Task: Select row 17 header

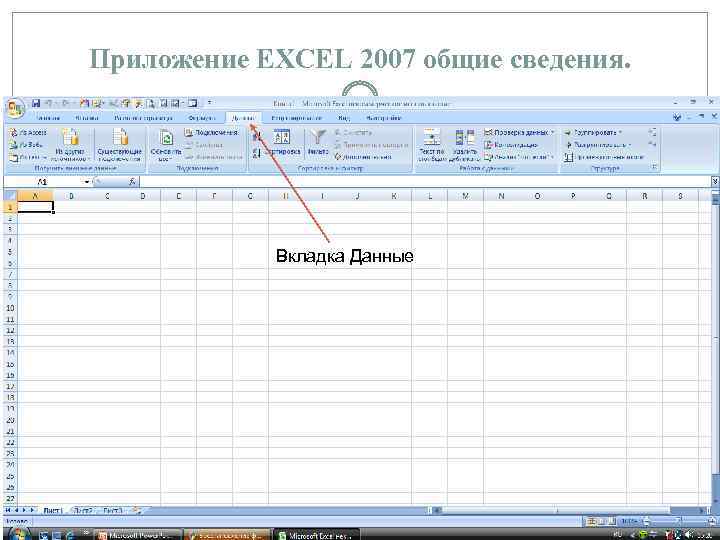Action: 10,386
